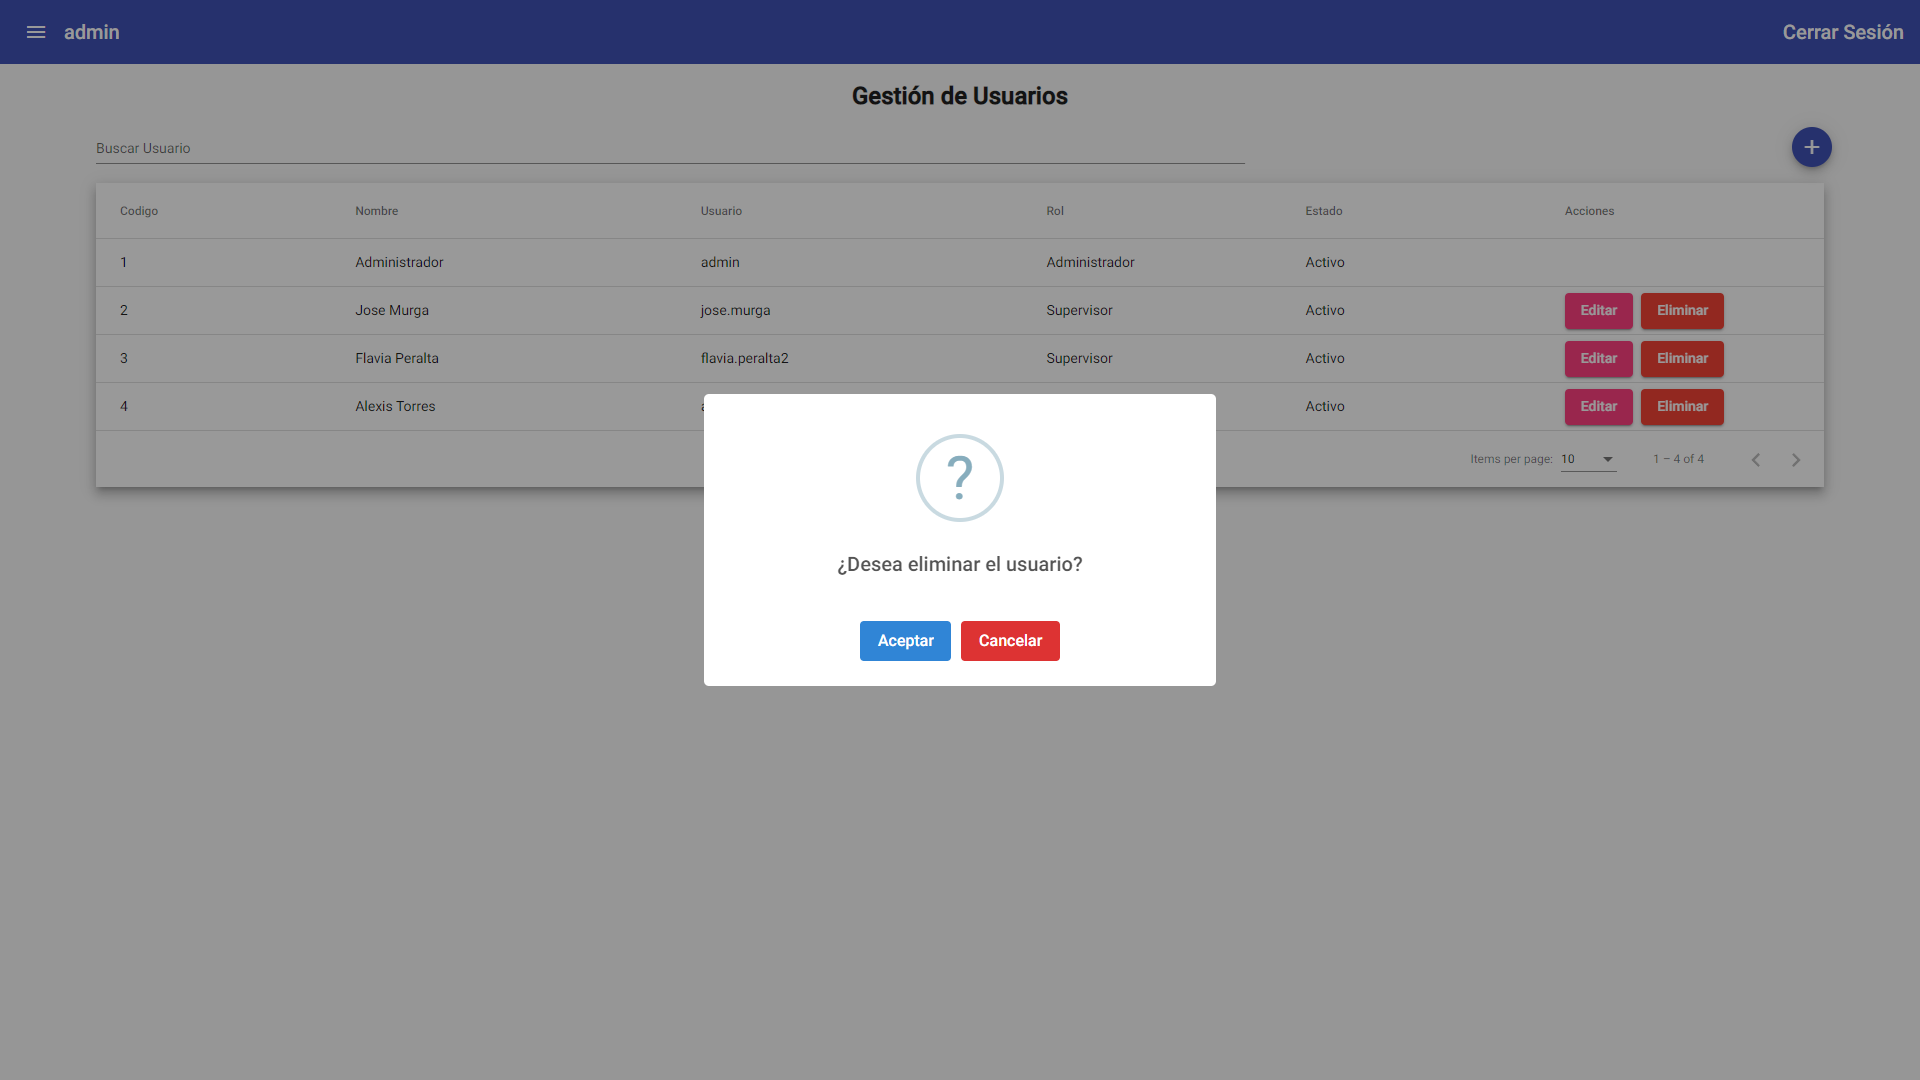
Task: Click the Eliminar button for Flavia Peralta
Action: point(1681,358)
